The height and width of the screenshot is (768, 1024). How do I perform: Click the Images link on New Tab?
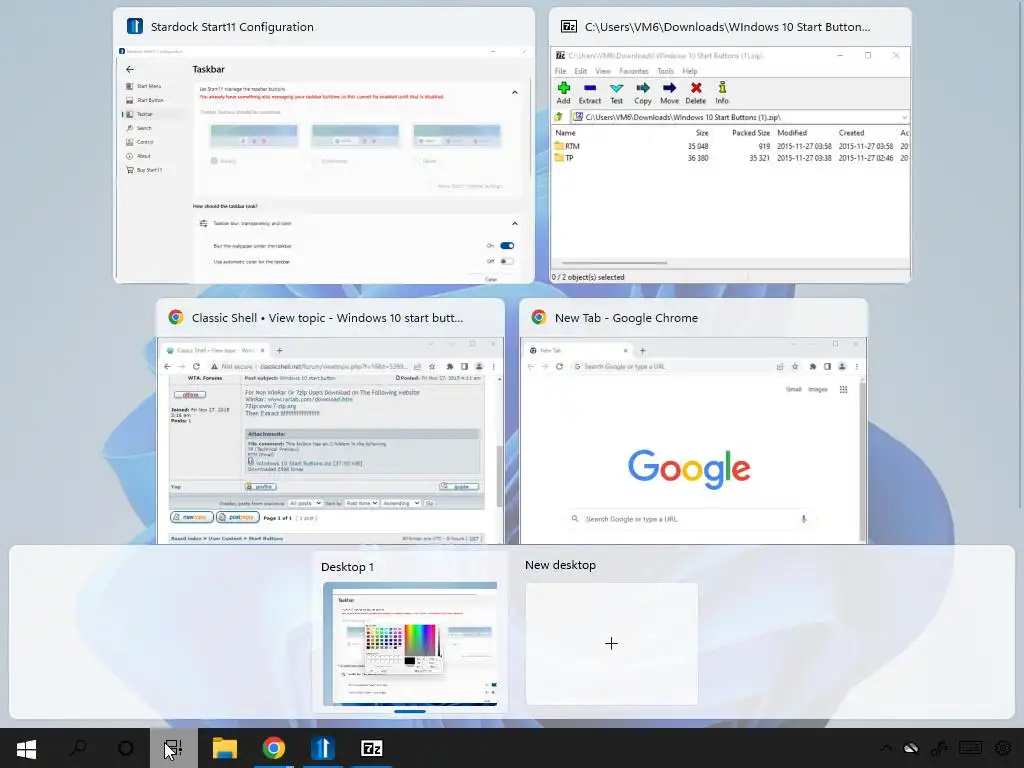tap(818, 389)
